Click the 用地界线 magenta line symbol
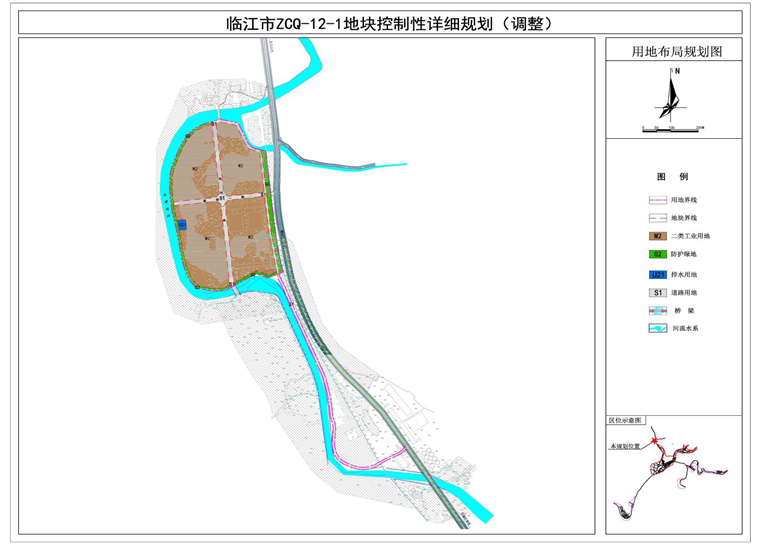The image size is (760, 548). (x=657, y=200)
